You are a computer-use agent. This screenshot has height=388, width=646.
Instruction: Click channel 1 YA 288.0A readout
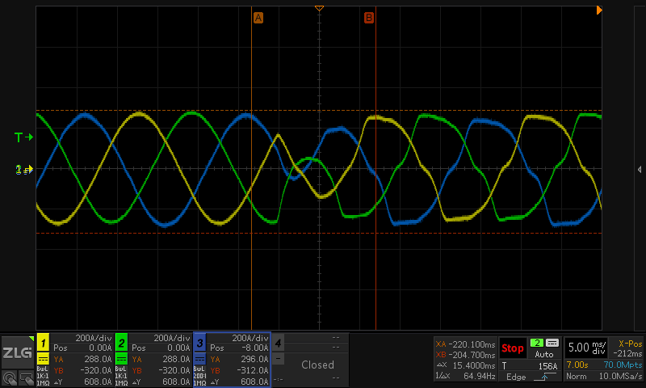click(82, 359)
